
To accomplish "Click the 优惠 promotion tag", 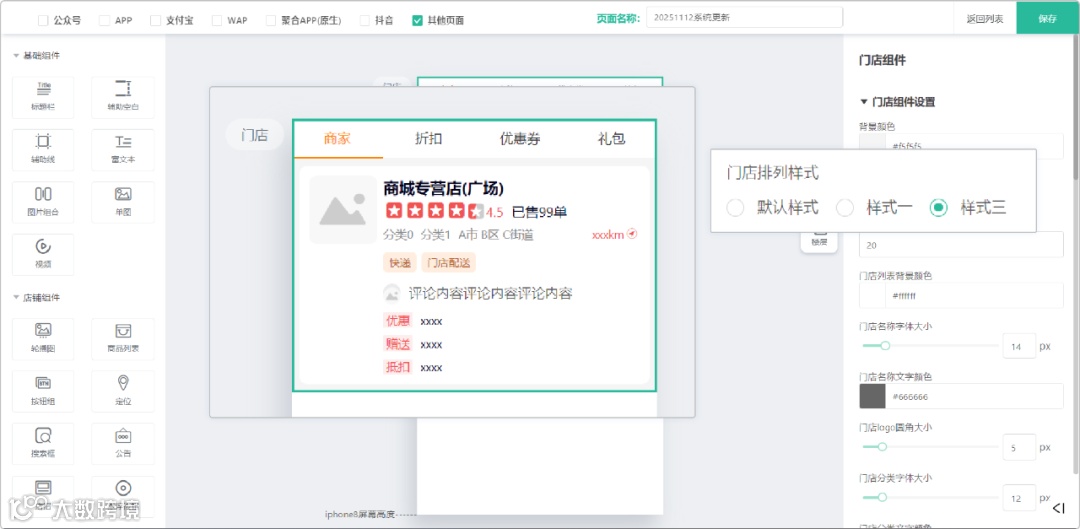I will tap(397, 321).
